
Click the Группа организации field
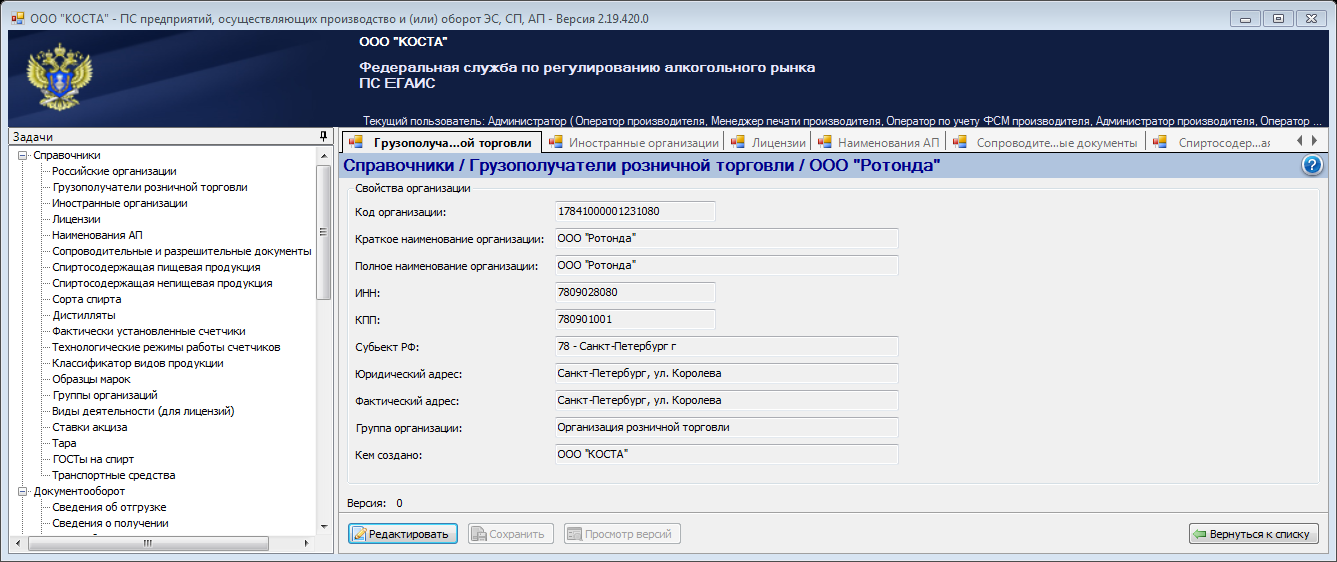point(726,427)
